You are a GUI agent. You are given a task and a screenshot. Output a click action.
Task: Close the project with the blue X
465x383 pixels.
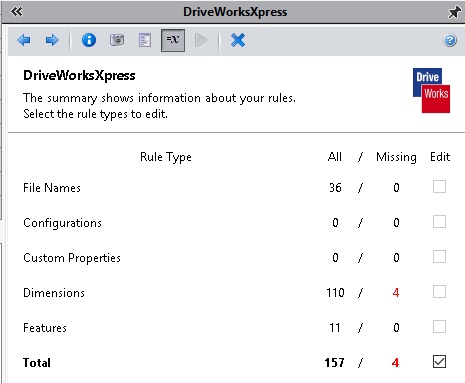click(238, 40)
